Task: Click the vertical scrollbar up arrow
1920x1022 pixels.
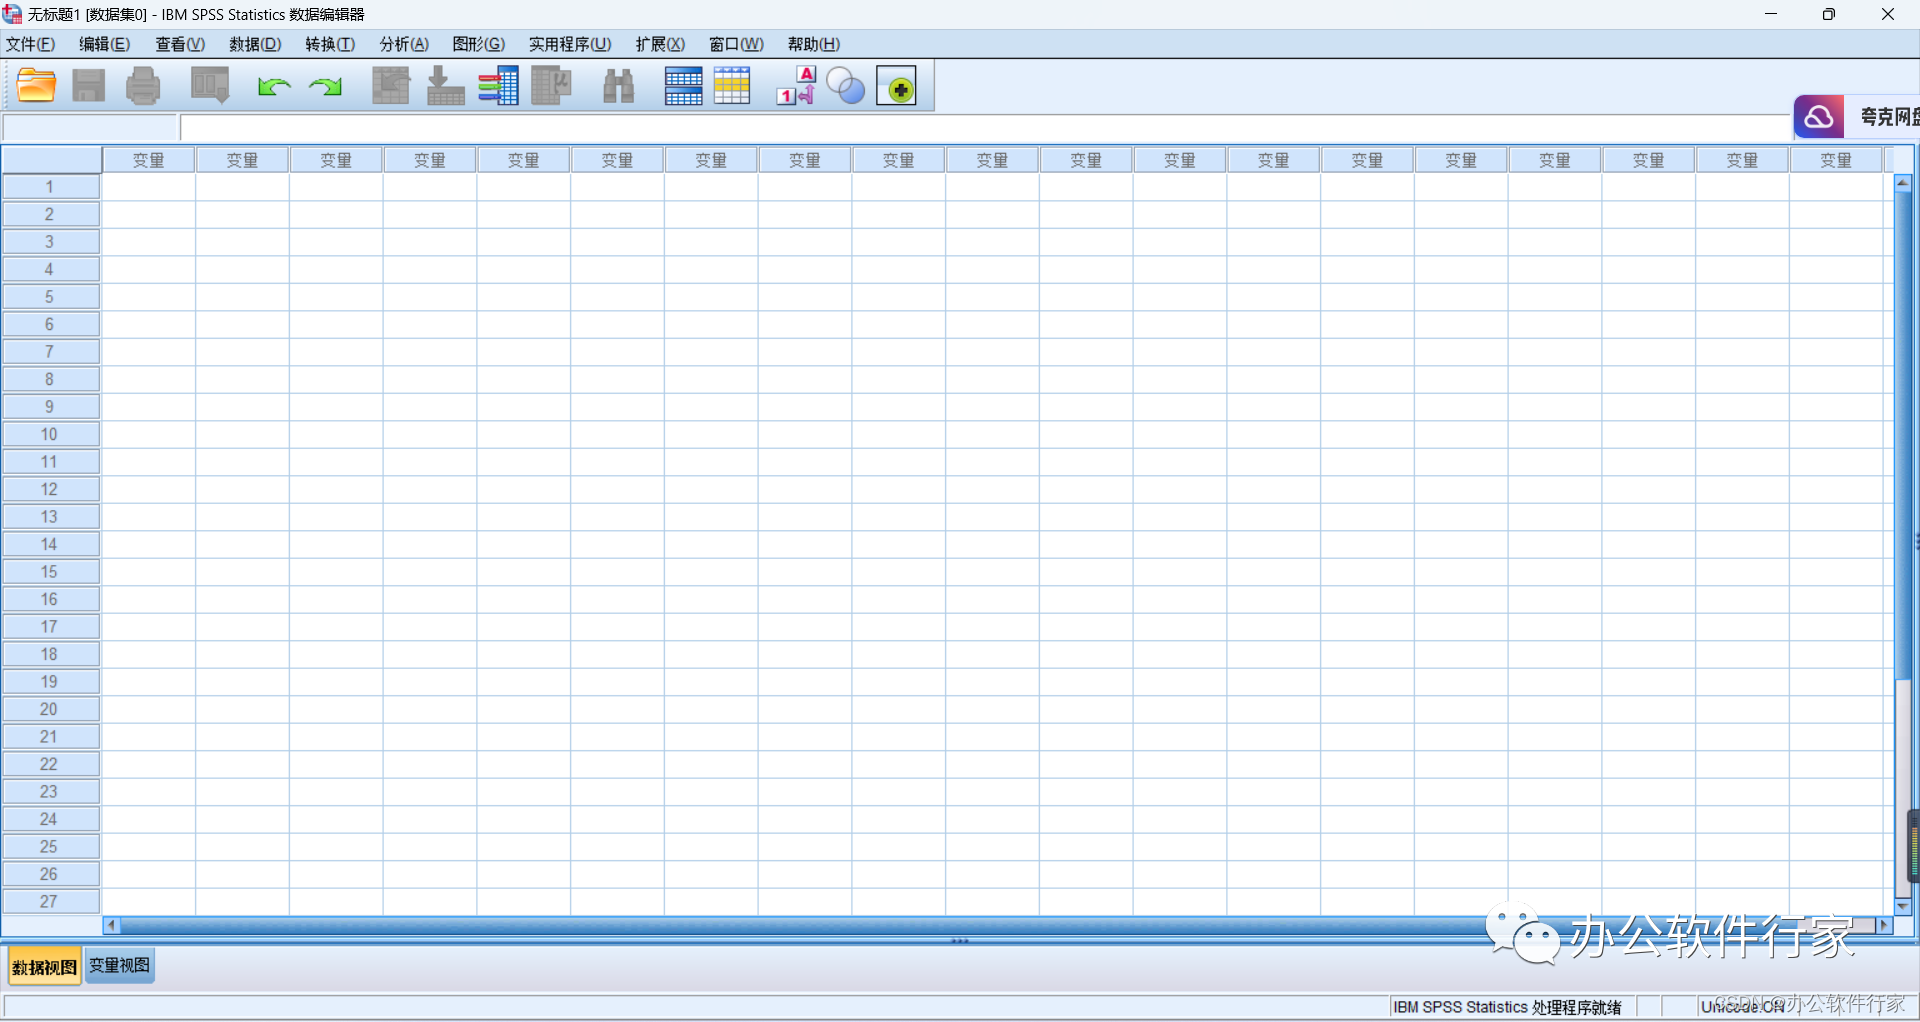Action: click(x=1903, y=183)
